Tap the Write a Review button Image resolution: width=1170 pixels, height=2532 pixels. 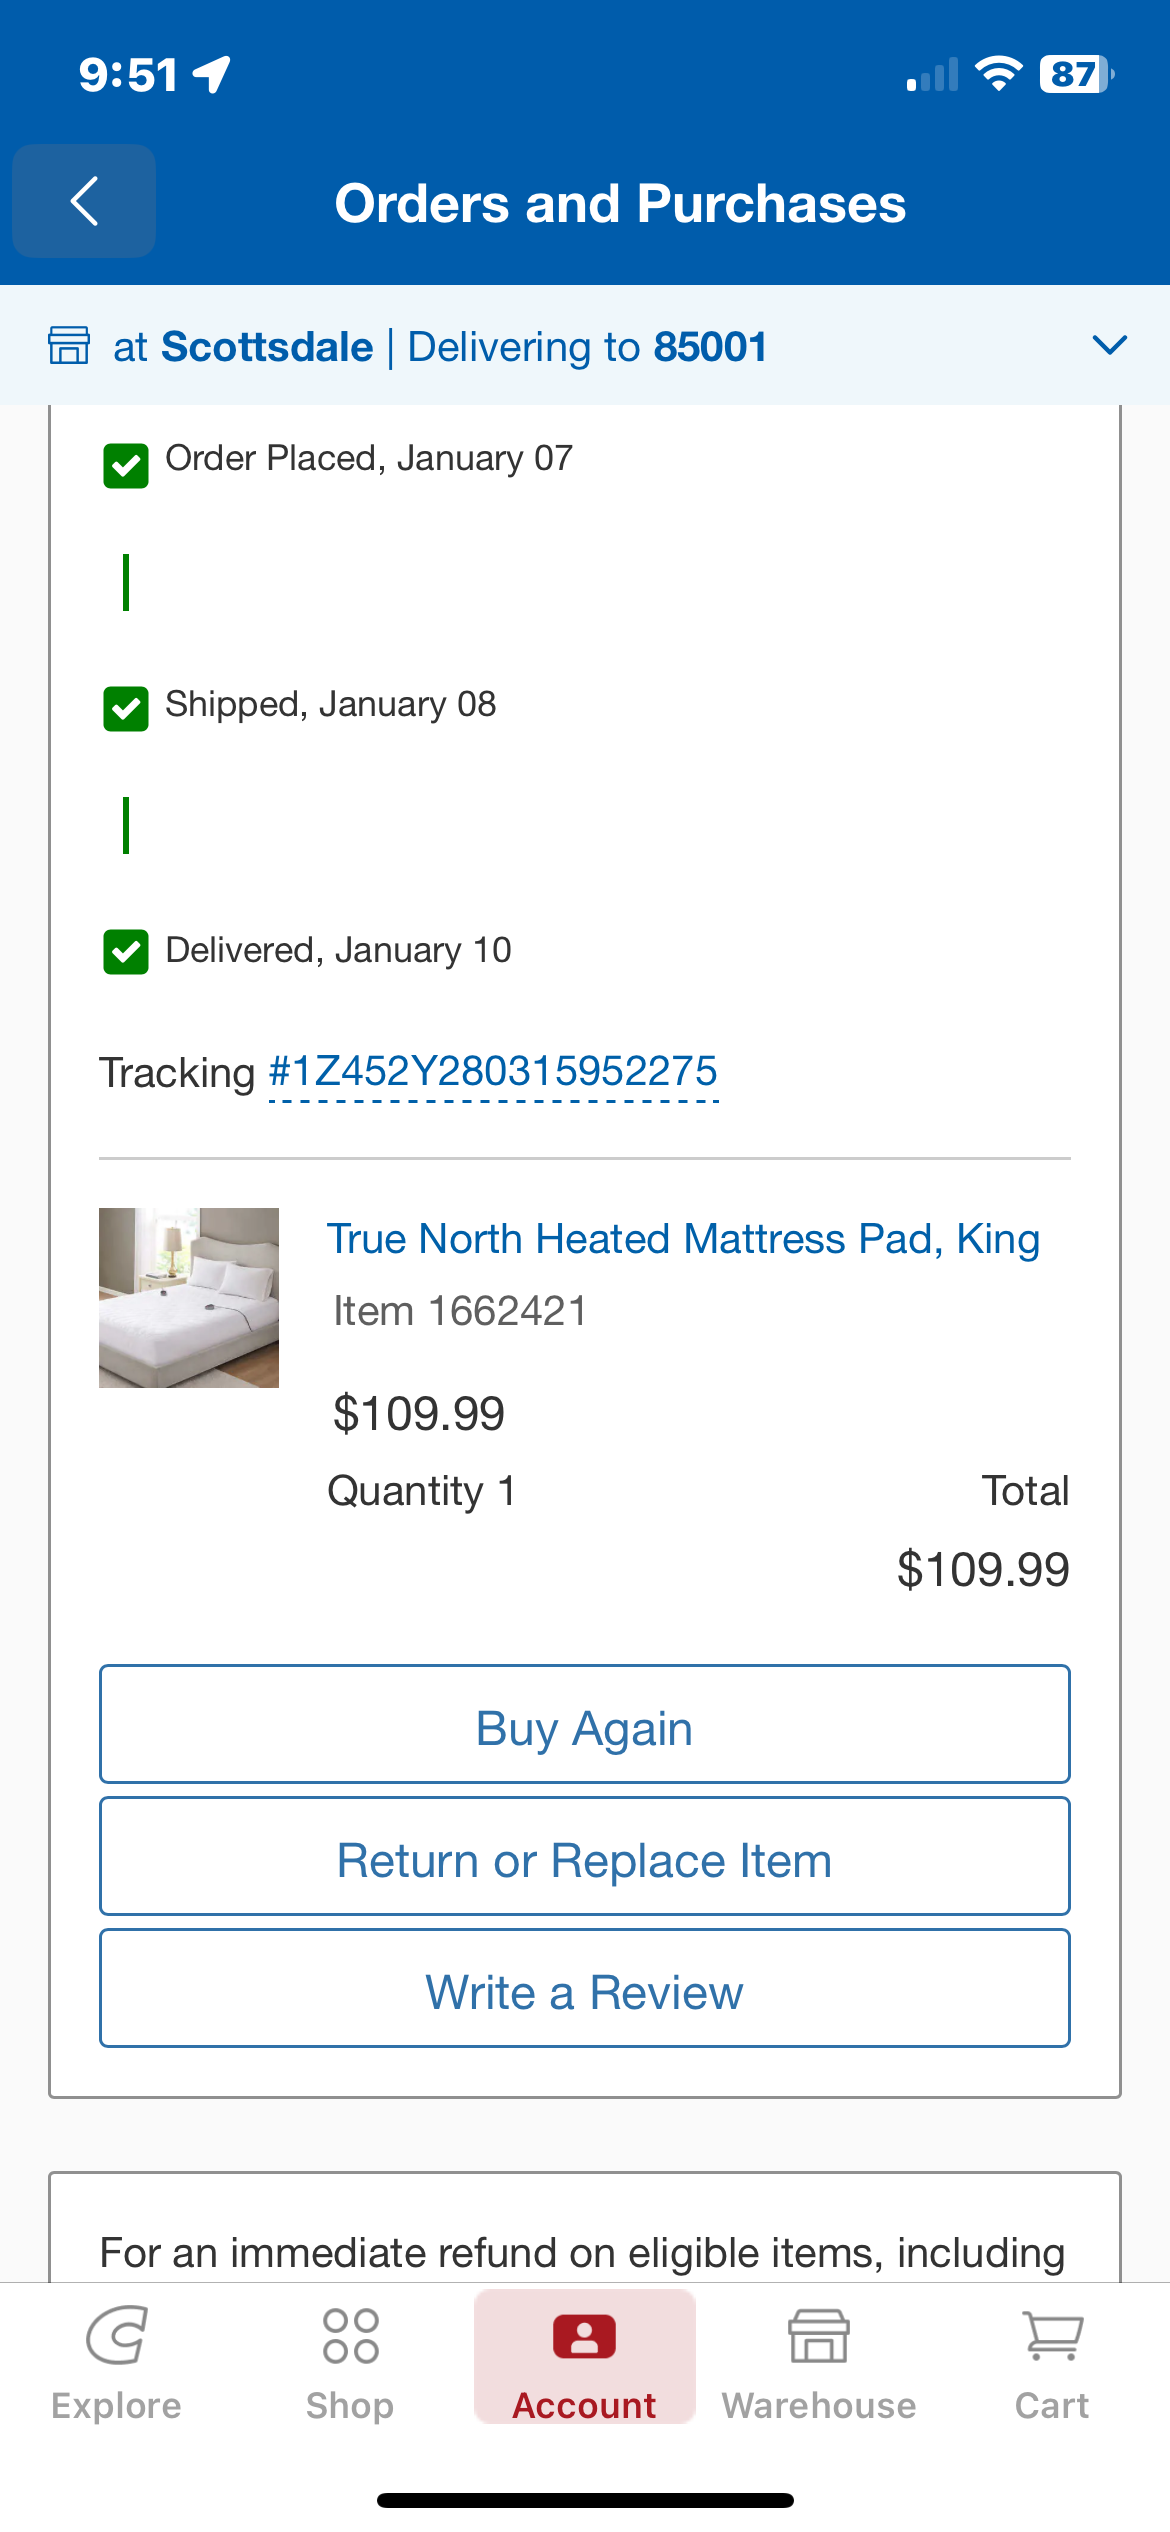(585, 1988)
